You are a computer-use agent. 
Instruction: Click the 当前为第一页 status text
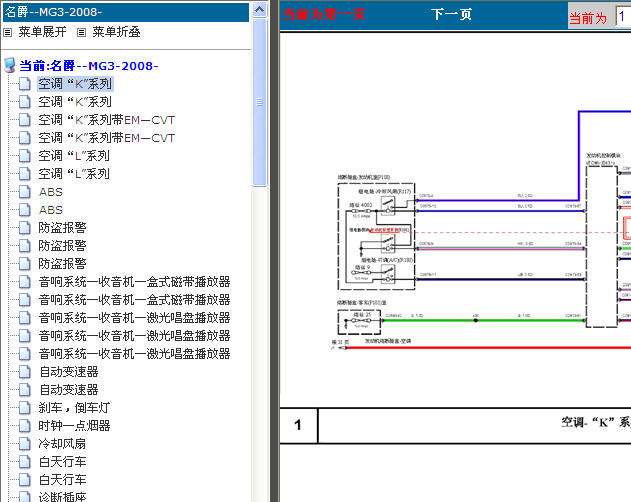[324, 14]
